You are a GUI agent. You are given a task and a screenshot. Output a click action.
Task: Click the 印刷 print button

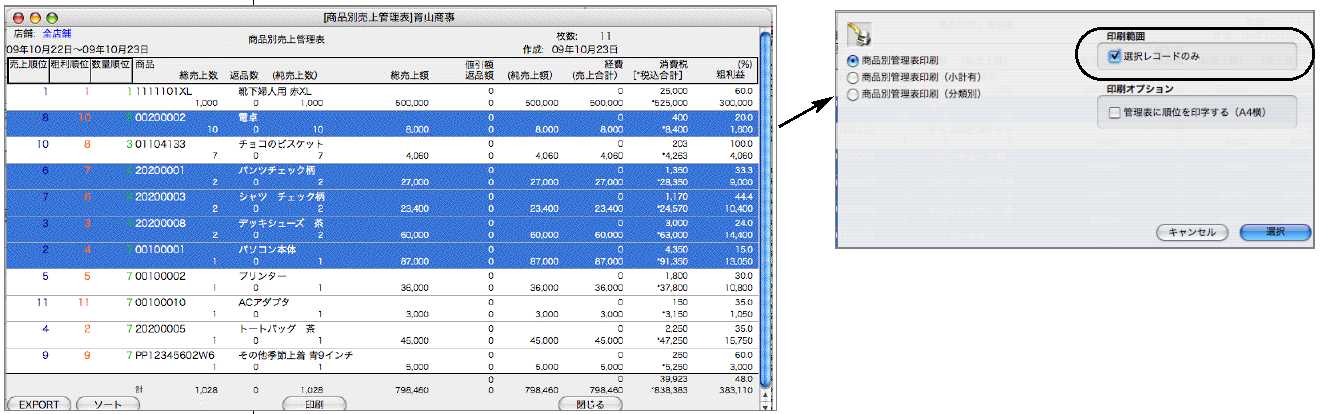coord(316,404)
